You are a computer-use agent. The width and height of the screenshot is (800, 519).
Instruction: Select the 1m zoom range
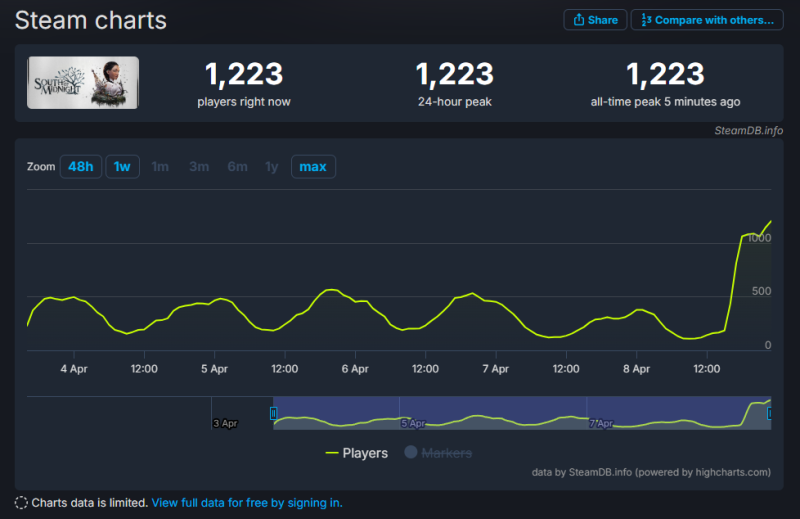pos(160,166)
